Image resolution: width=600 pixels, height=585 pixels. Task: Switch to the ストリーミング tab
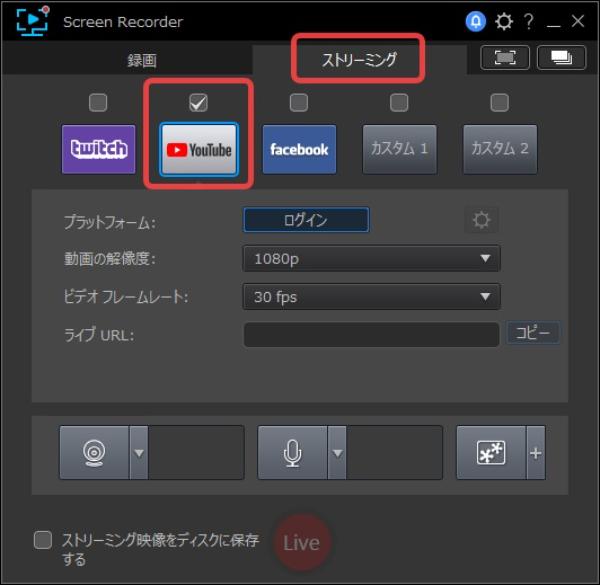pos(359,60)
